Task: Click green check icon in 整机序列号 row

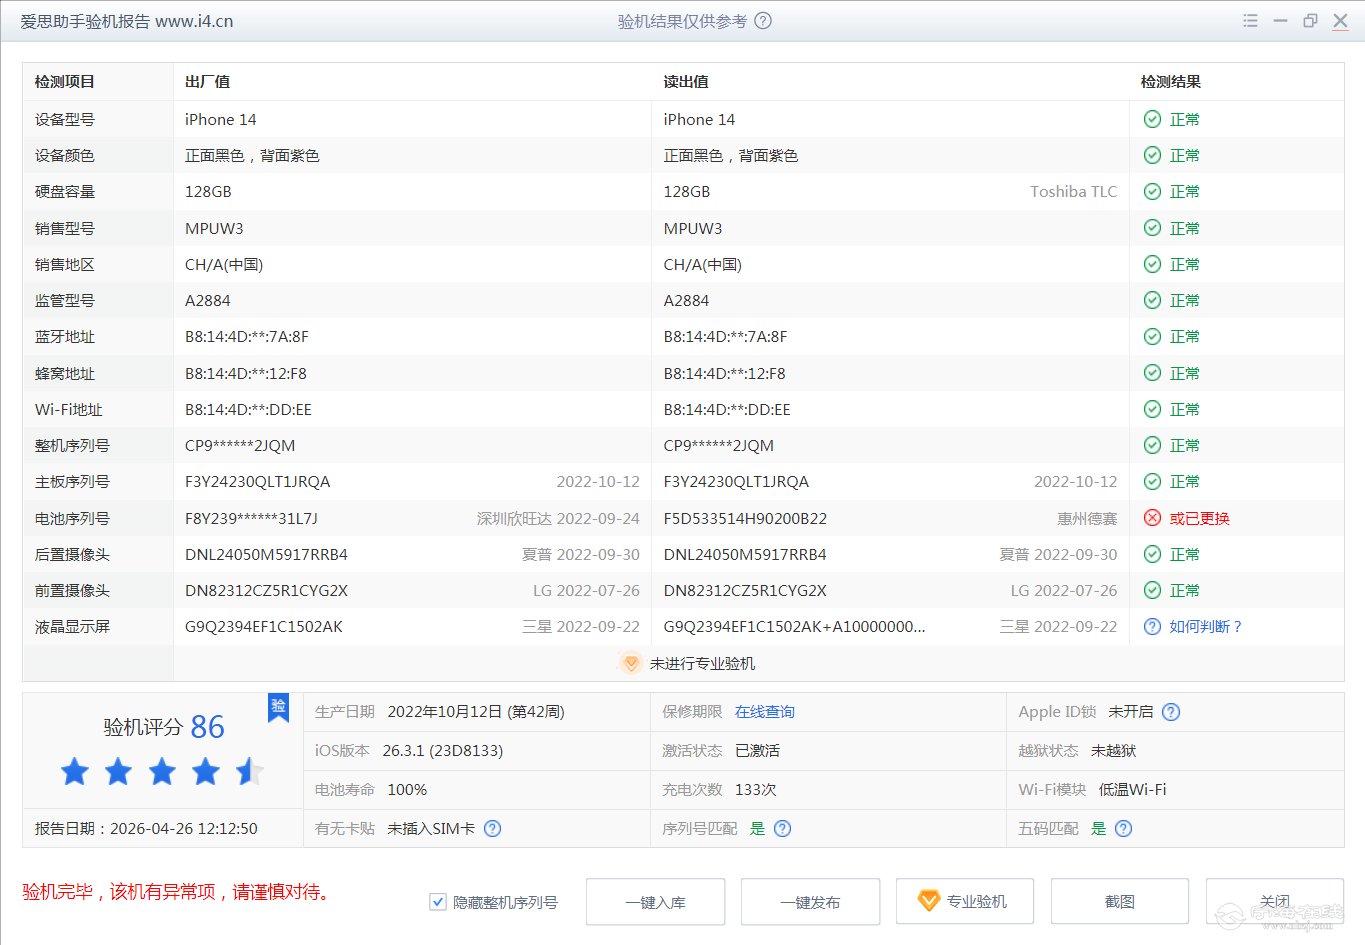Action: (1152, 445)
